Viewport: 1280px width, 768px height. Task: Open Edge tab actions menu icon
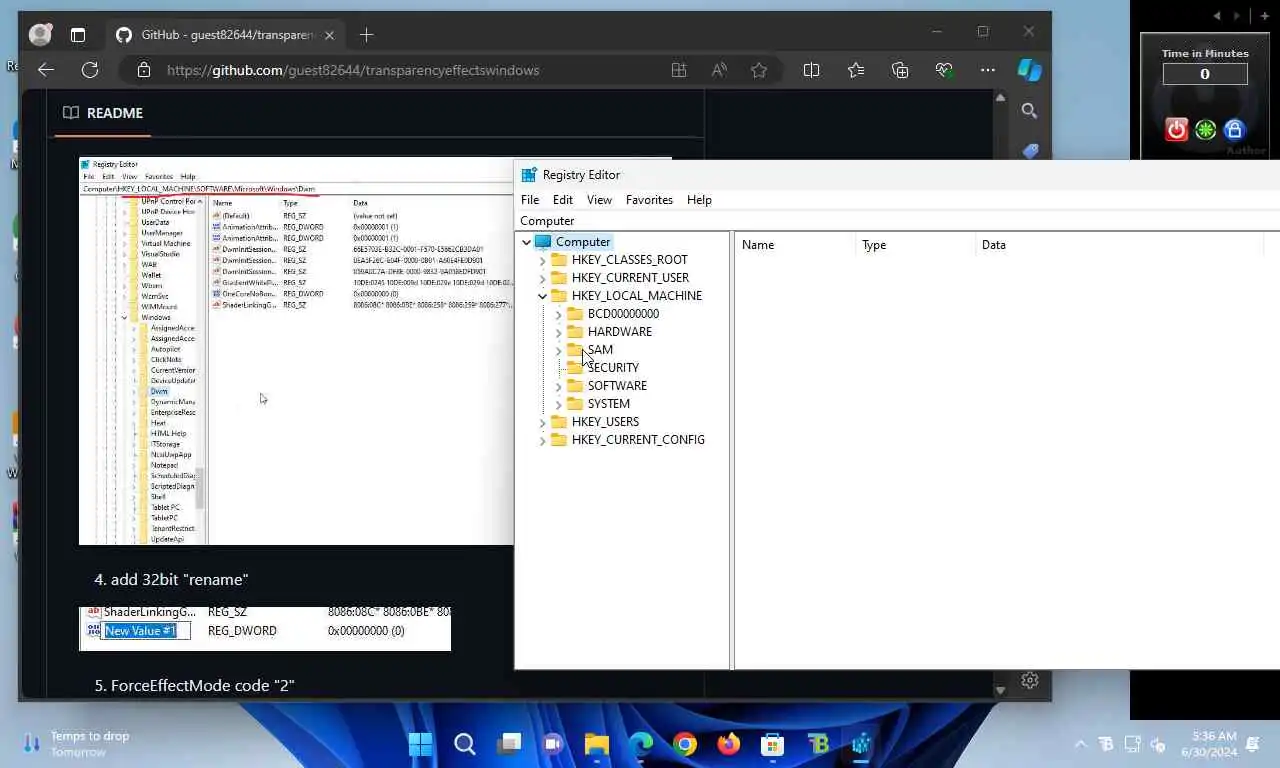pos(78,35)
